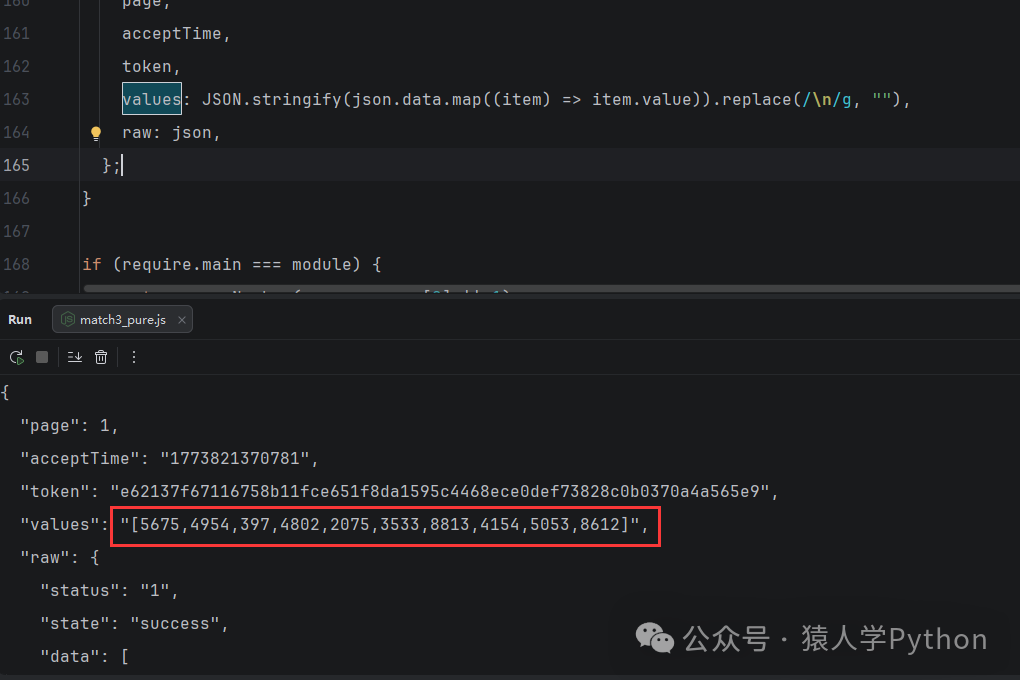This screenshot has height=680, width=1020.
Task: Click the values array "[5675,4954,397,...]" in the output
Action: click(380, 524)
